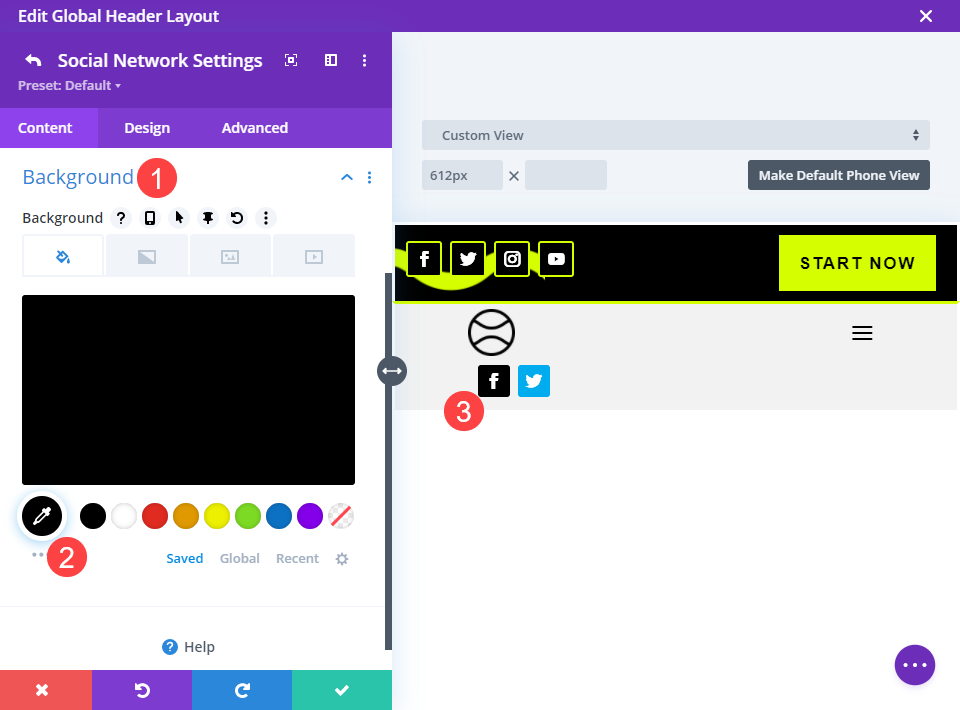Collapse the Background section with chevron
The height and width of the screenshot is (710, 960).
[x=347, y=178]
